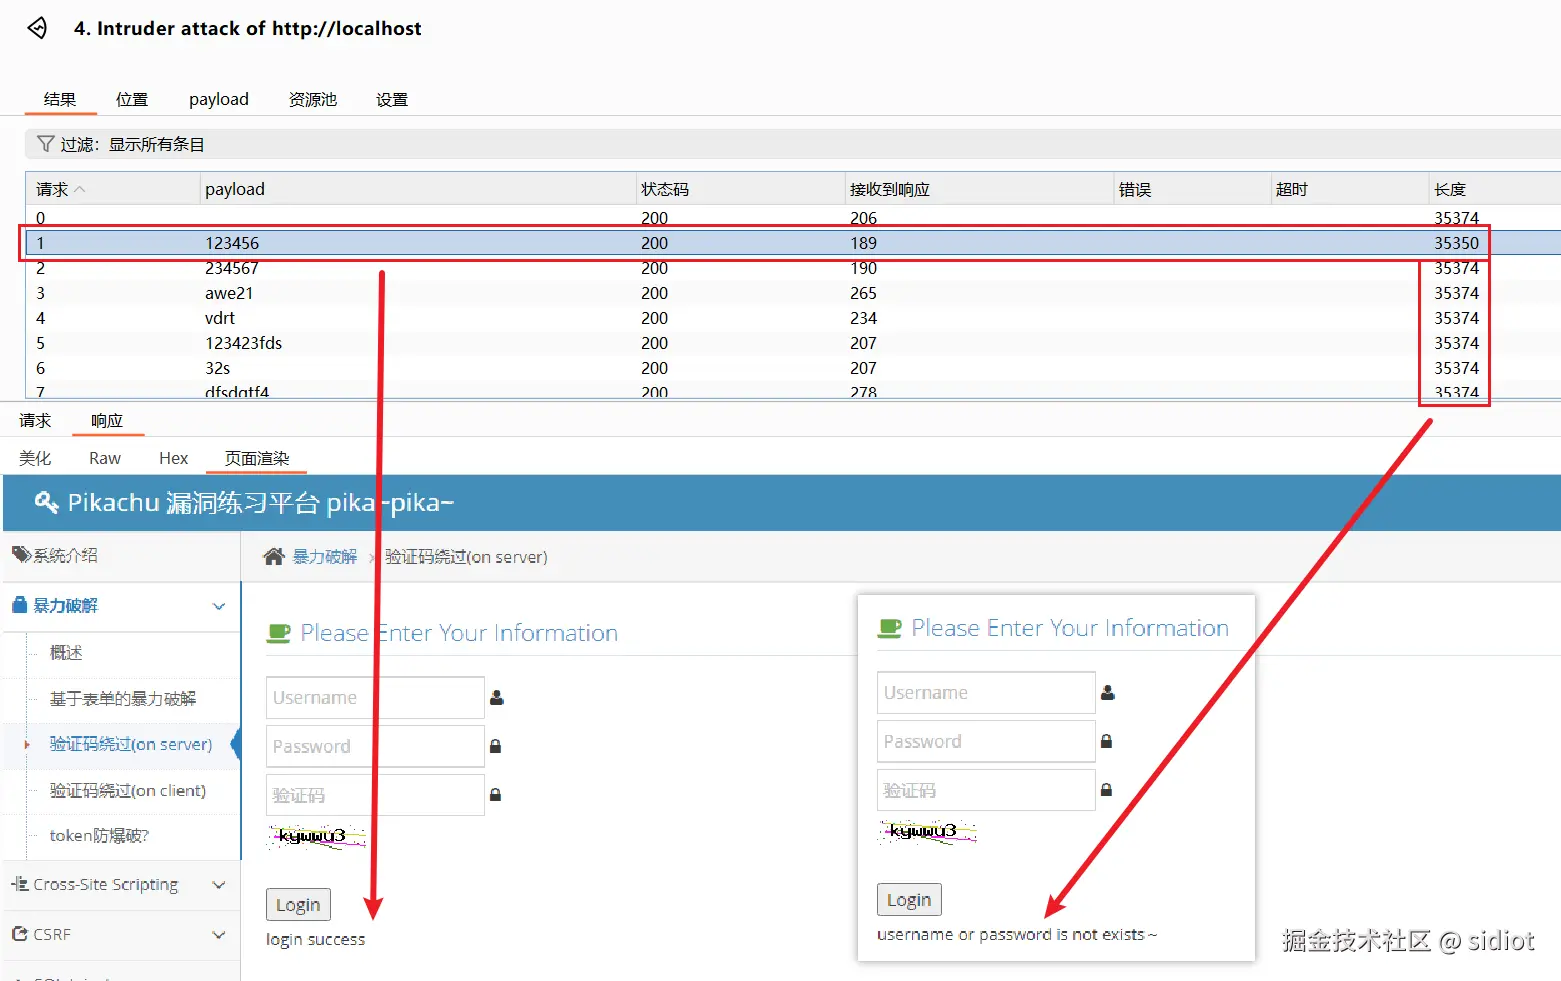Open 验证码绕过(on server) sidebar item
The image size is (1561, 981).
(x=131, y=744)
